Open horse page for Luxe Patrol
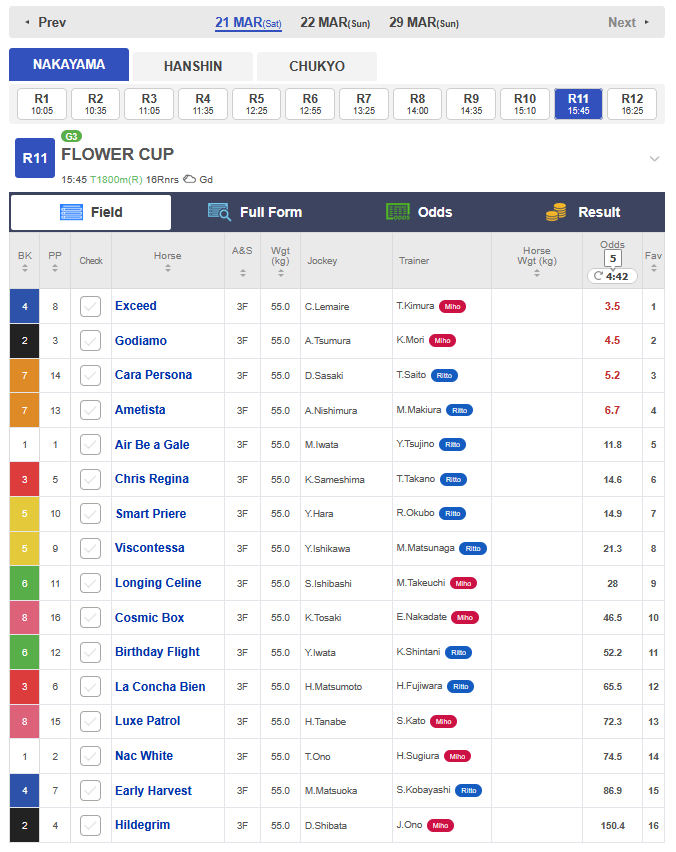 point(148,721)
